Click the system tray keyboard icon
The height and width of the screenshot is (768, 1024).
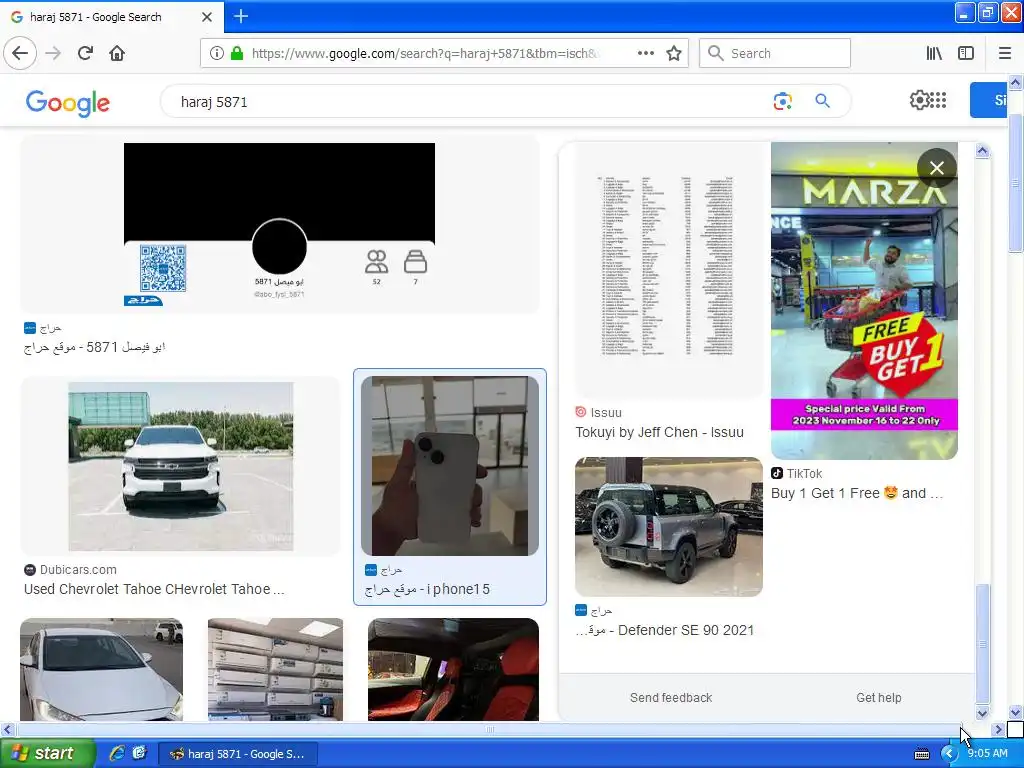(x=921, y=754)
